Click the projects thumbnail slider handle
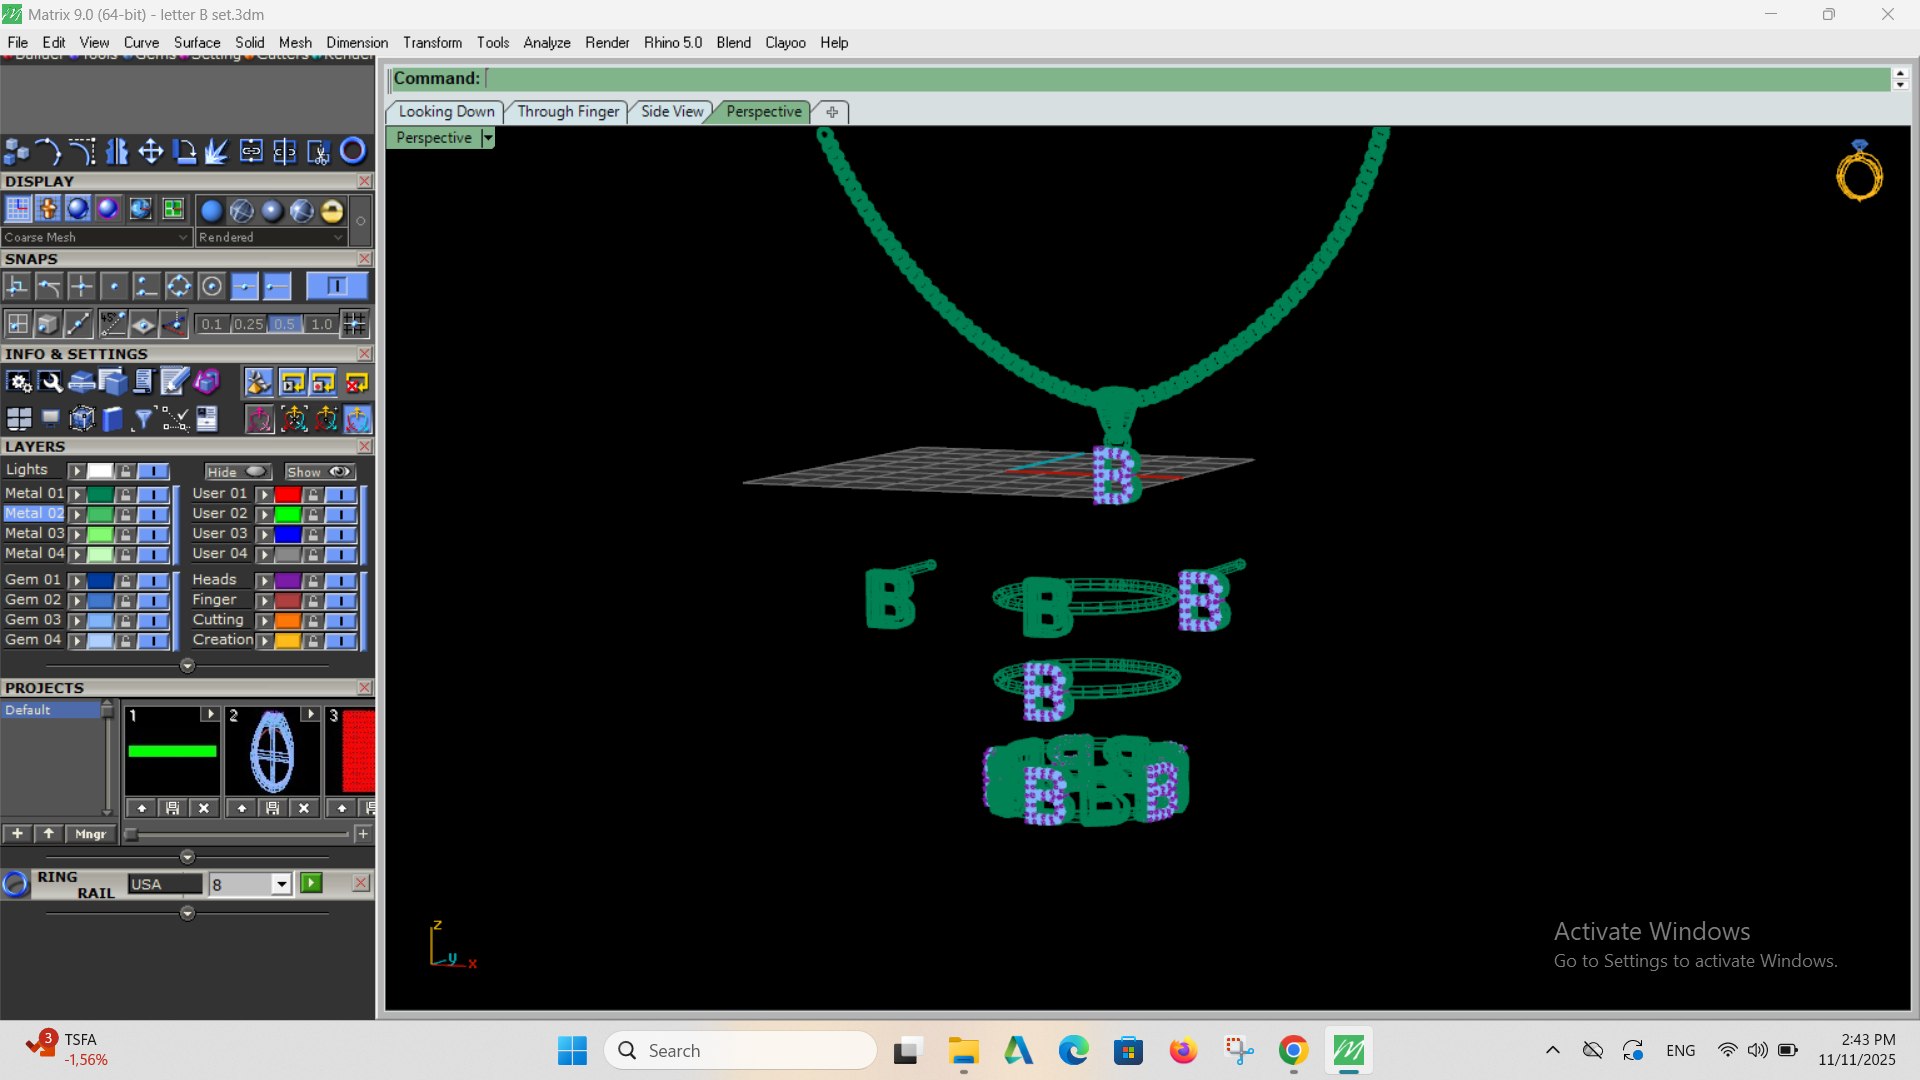The height and width of the screenshot is (1080, 1920). tap(131, 834)
